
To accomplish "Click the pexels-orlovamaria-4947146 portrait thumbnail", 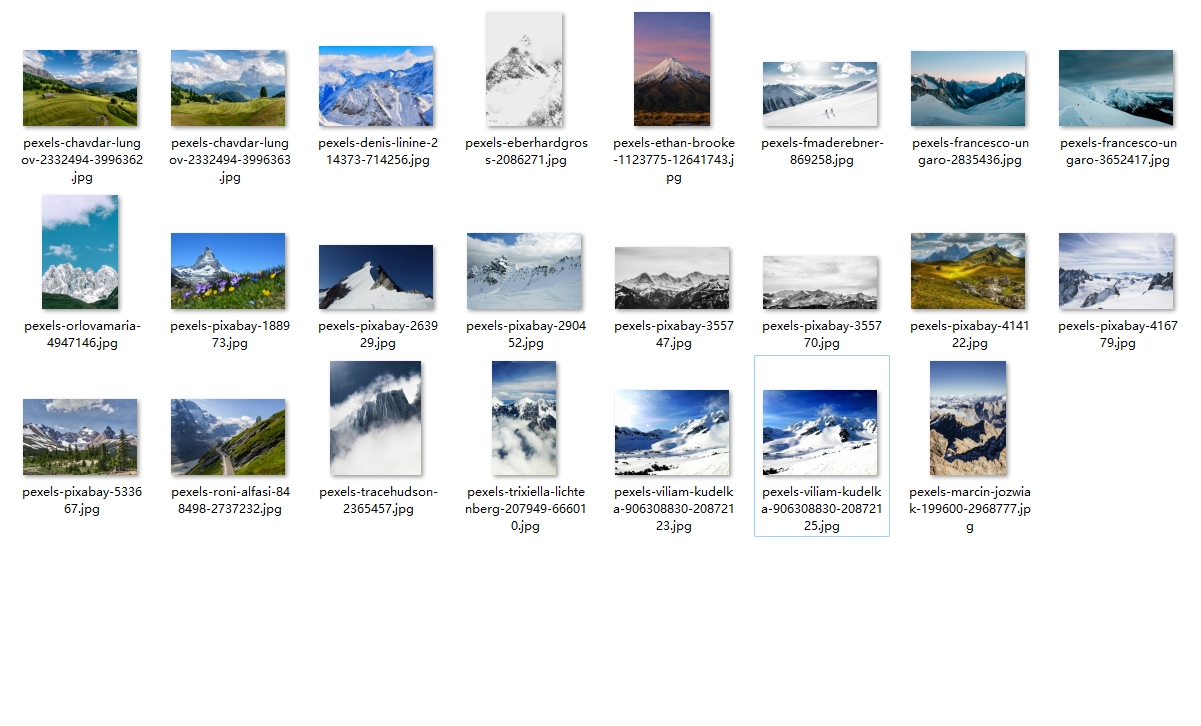I will (x=80, y=252).
